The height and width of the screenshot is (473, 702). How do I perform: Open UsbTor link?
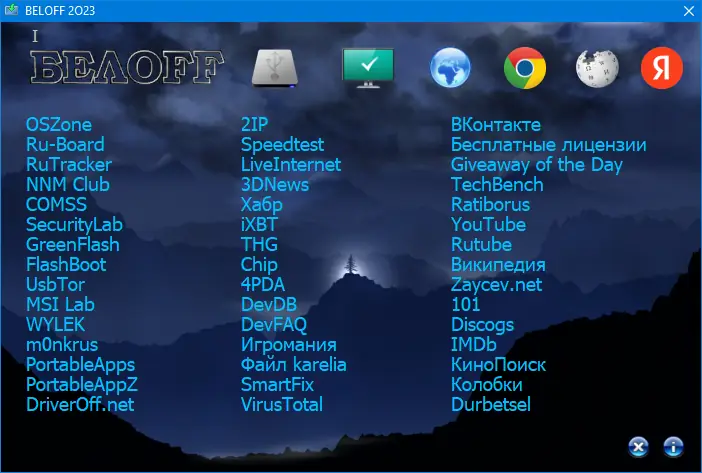pyautogui.click(x=55, y=285)
